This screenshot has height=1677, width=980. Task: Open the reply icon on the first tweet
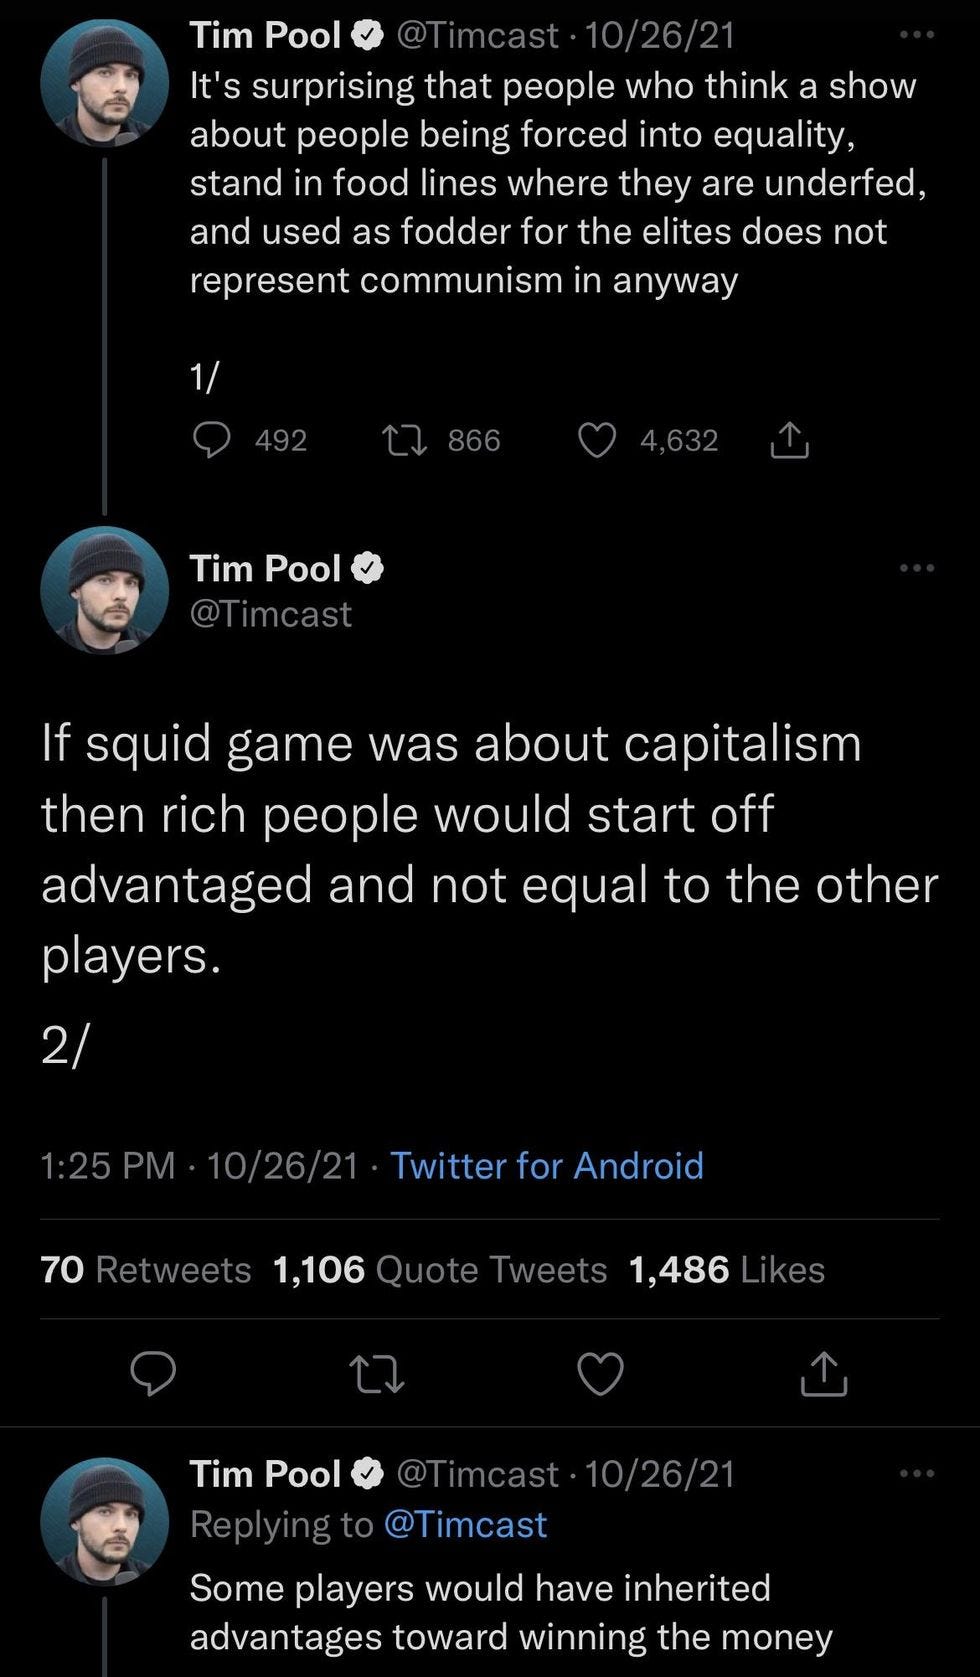(215, 440)
